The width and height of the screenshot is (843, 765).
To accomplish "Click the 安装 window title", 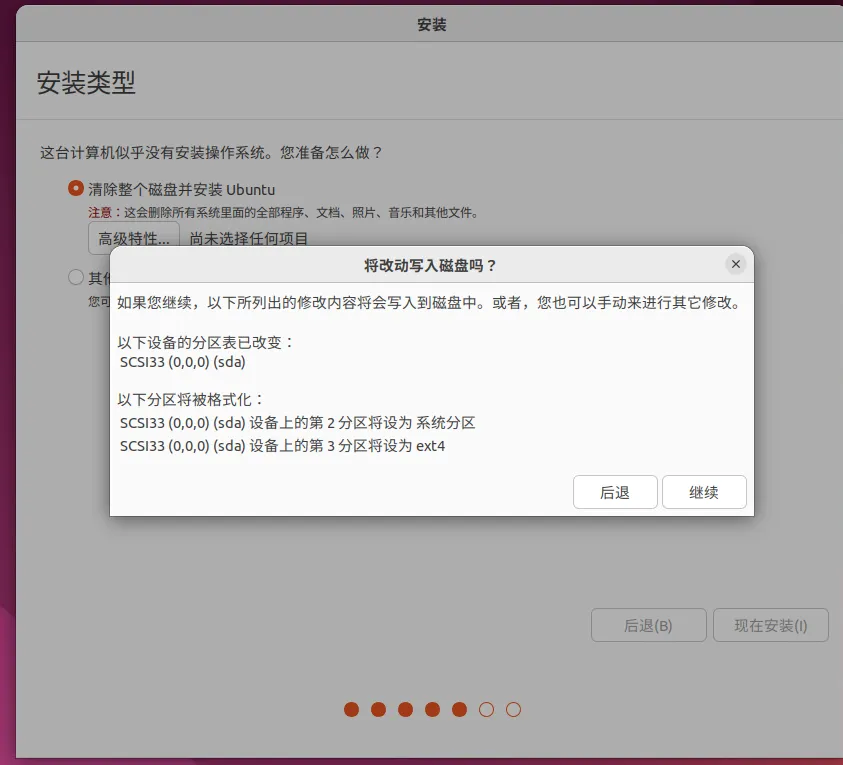I will coord(432,24).
